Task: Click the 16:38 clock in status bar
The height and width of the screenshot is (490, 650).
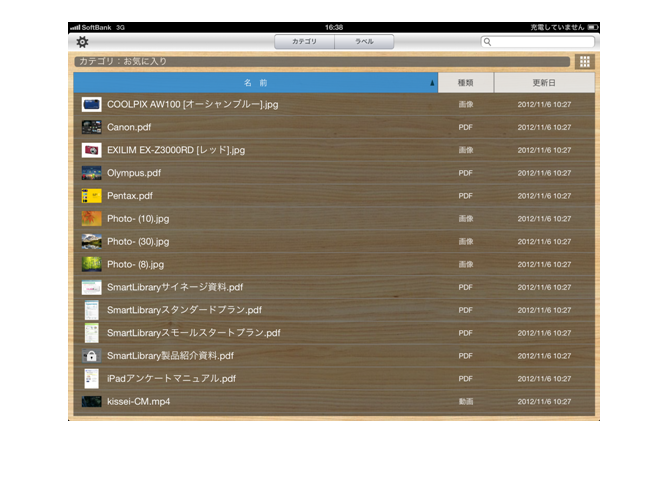Action: (x=334, y=27)
